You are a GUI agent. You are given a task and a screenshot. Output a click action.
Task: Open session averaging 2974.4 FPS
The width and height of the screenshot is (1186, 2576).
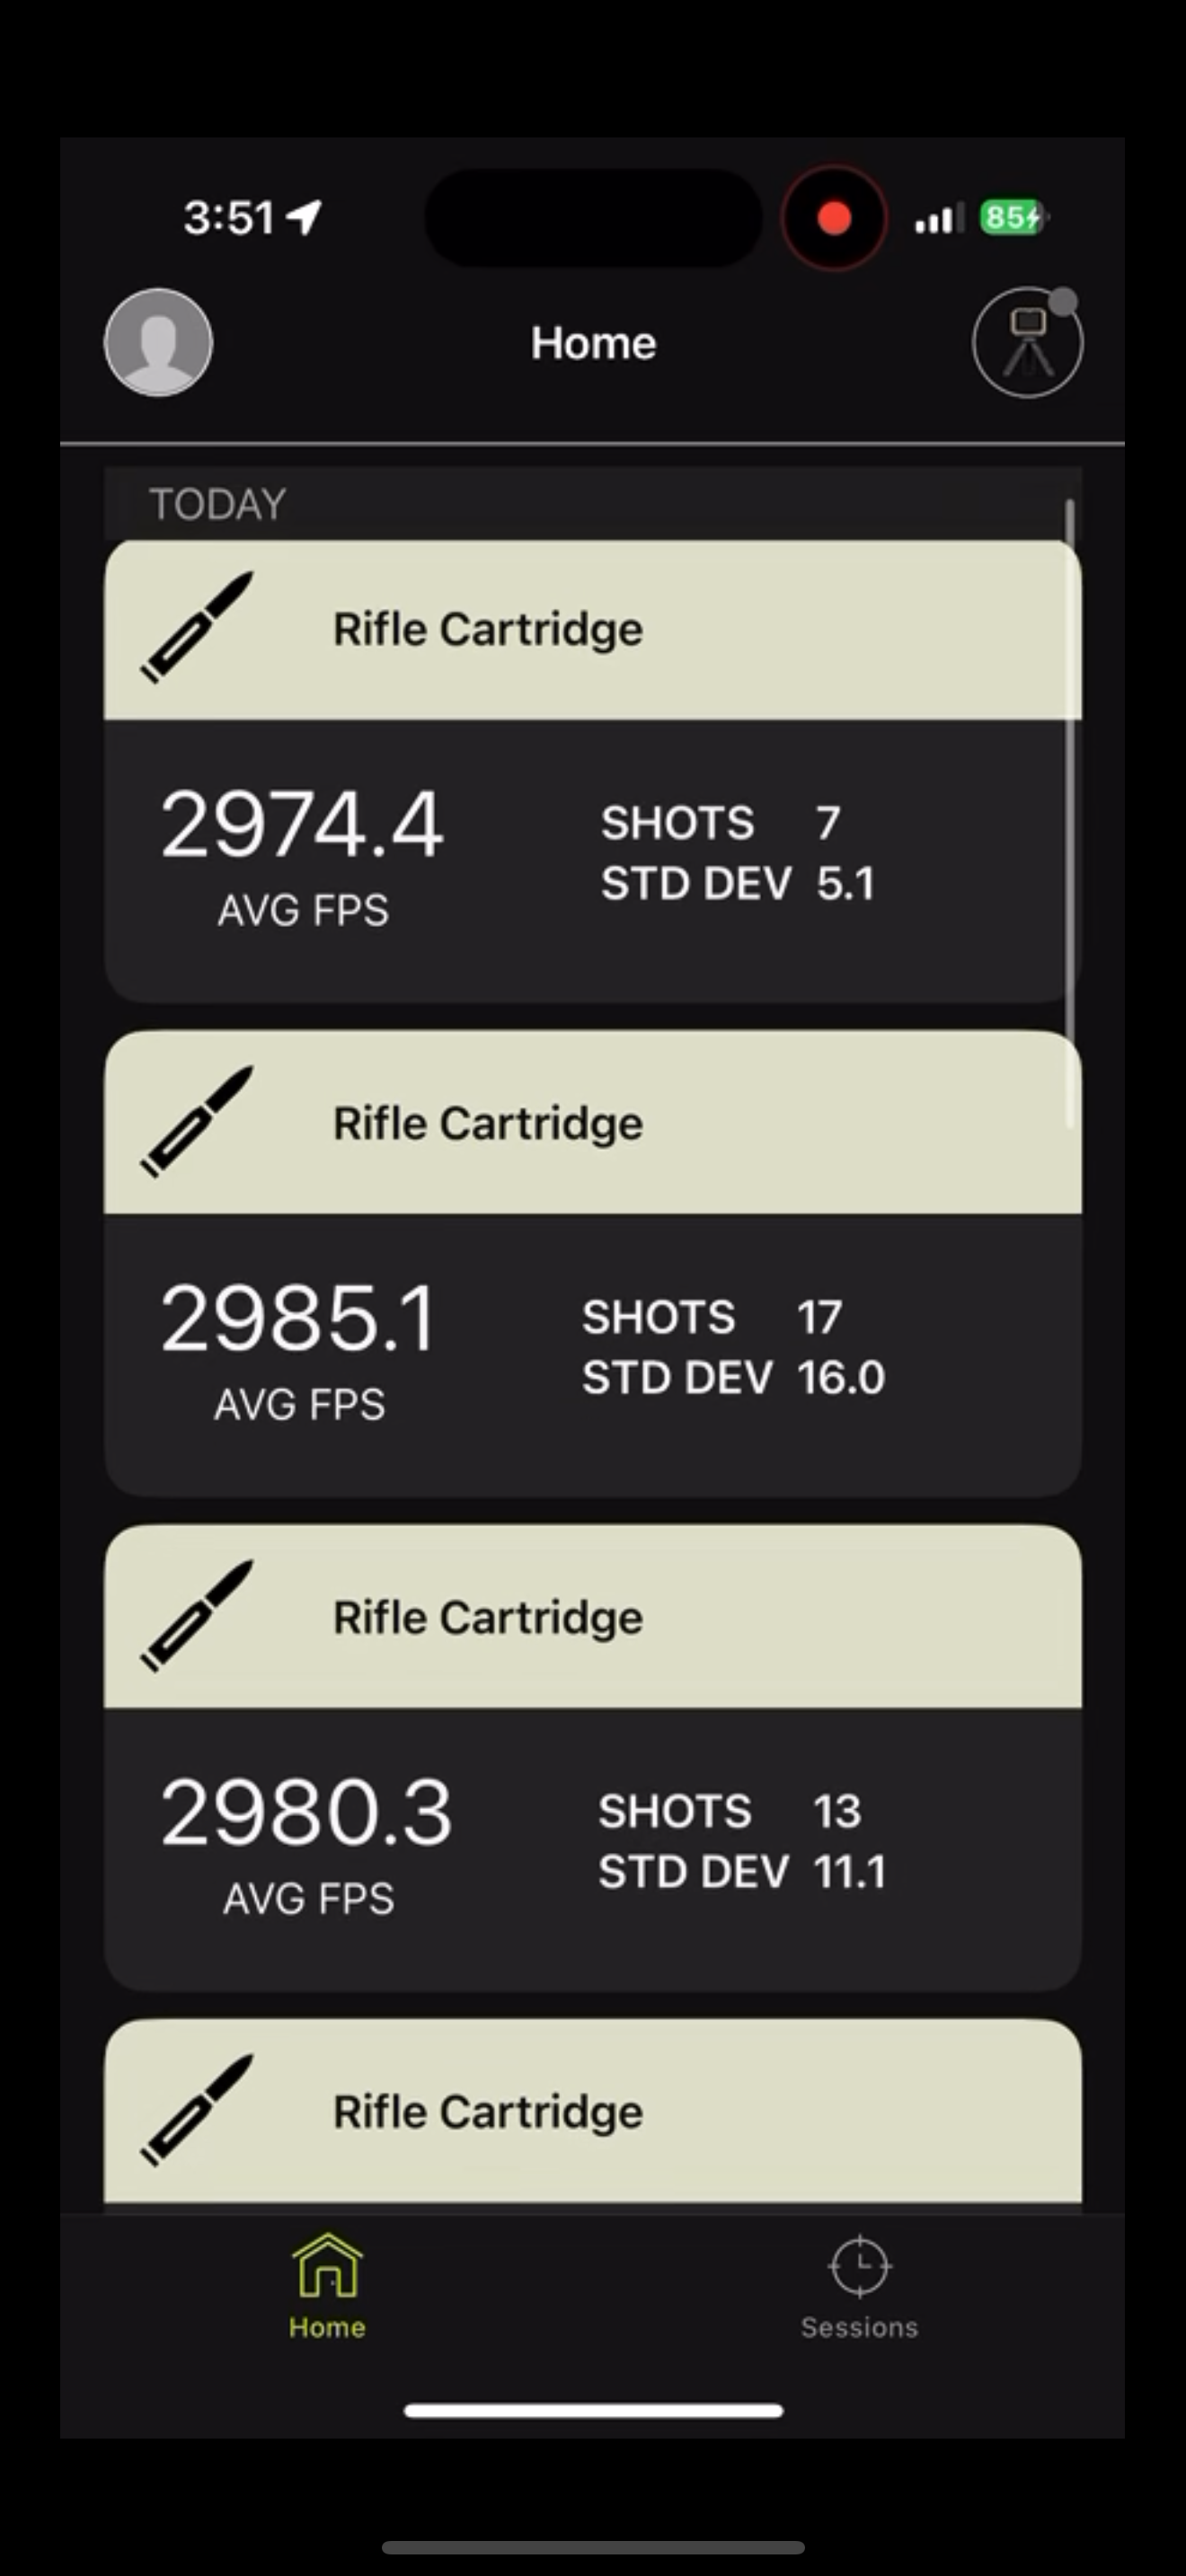(x=301, y=826)
